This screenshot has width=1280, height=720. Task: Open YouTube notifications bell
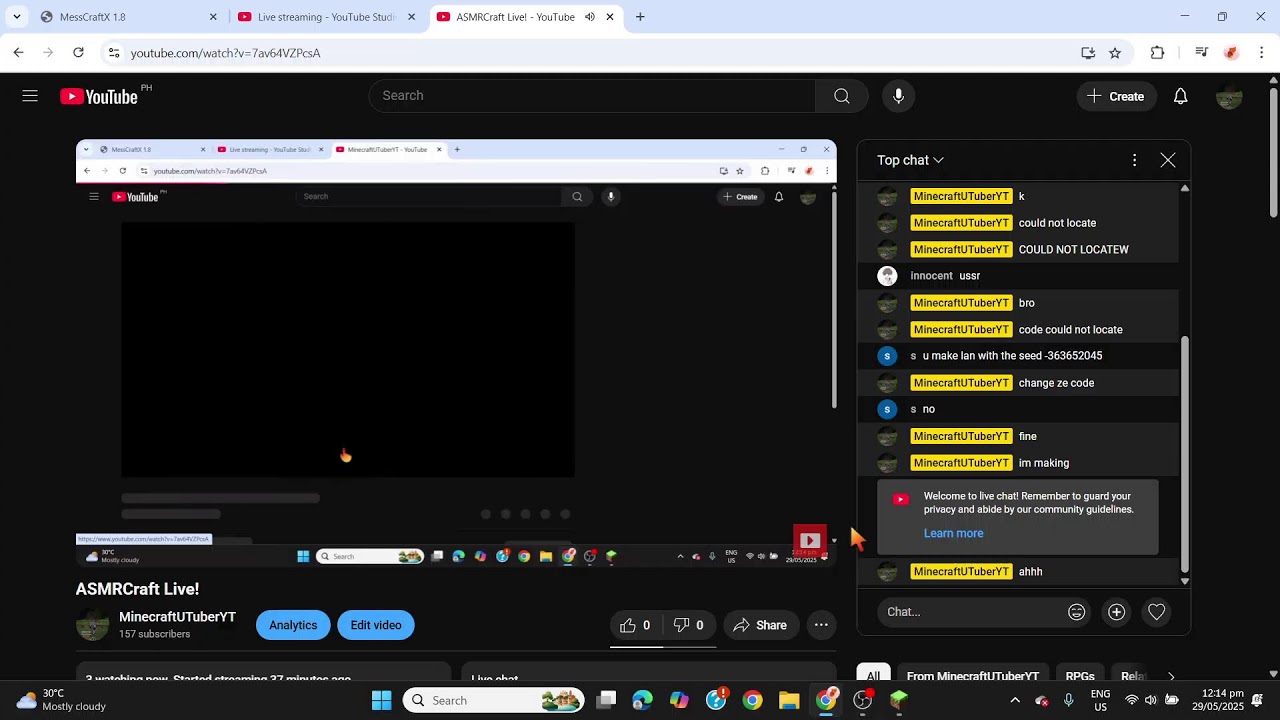1180,96
